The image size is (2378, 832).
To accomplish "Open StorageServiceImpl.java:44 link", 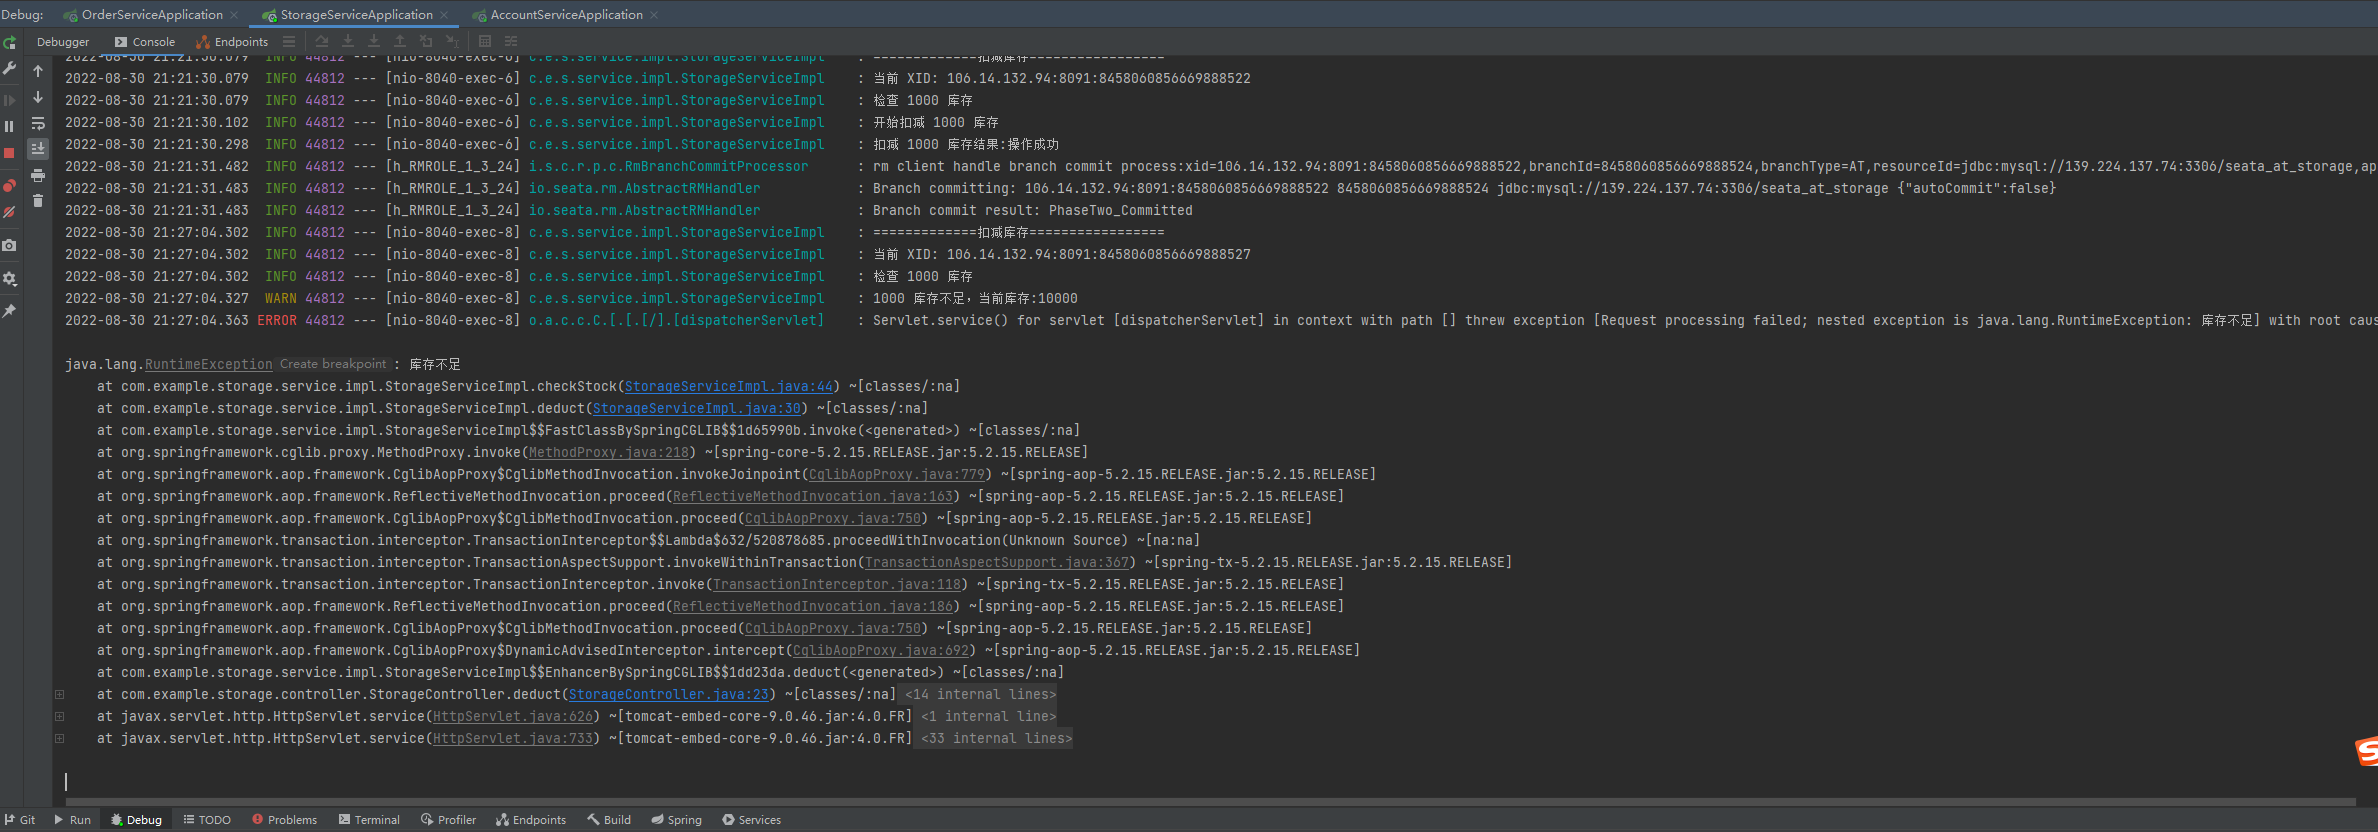I will click(x=729, y=386).
